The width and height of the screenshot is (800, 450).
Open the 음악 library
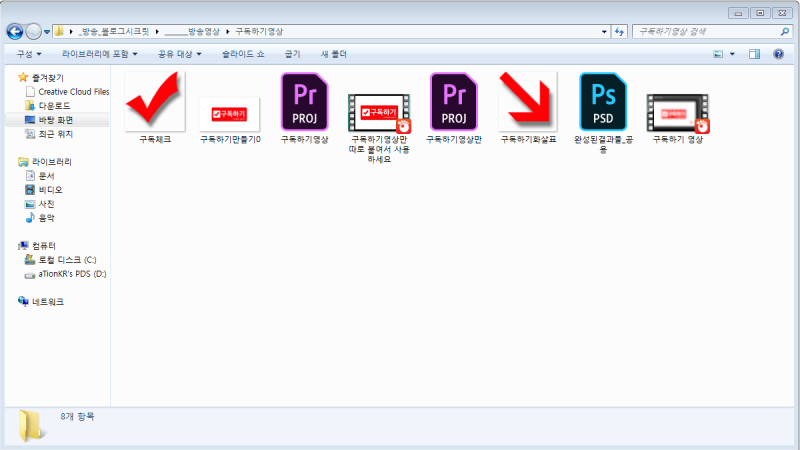pyautogui.click(x=40, y=218)
